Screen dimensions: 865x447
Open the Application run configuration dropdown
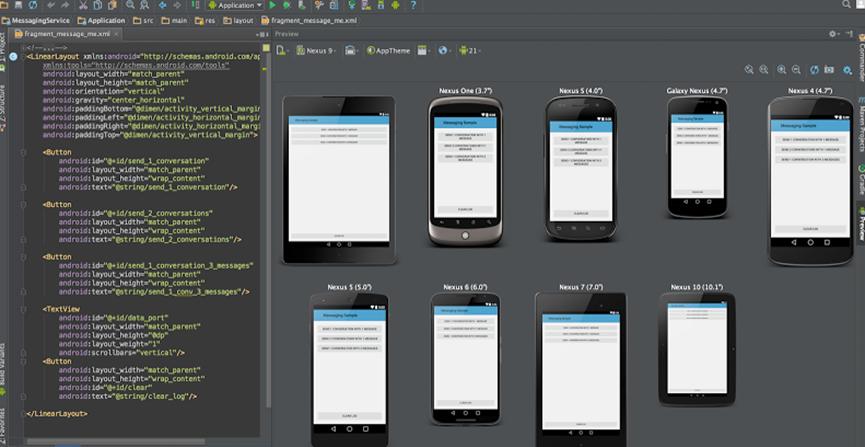[x=233, y=5]
